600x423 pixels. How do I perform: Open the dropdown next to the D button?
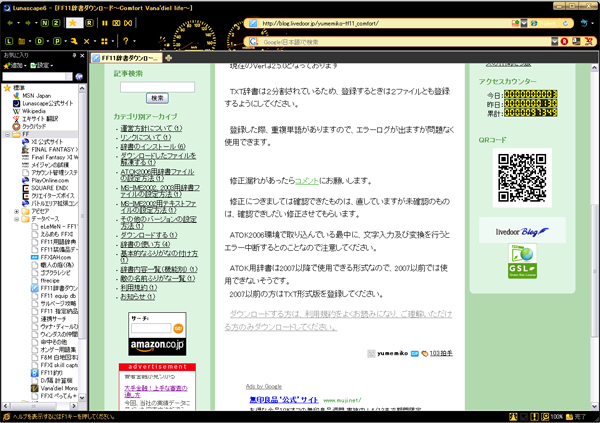point(47,41)
